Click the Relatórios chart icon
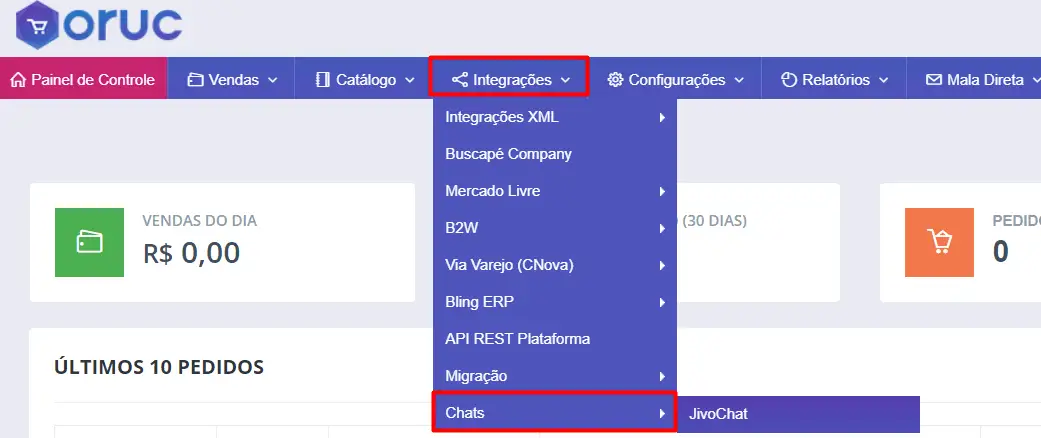The height and width of the screenshot is (438, 1041). click(x=788, y=80)
